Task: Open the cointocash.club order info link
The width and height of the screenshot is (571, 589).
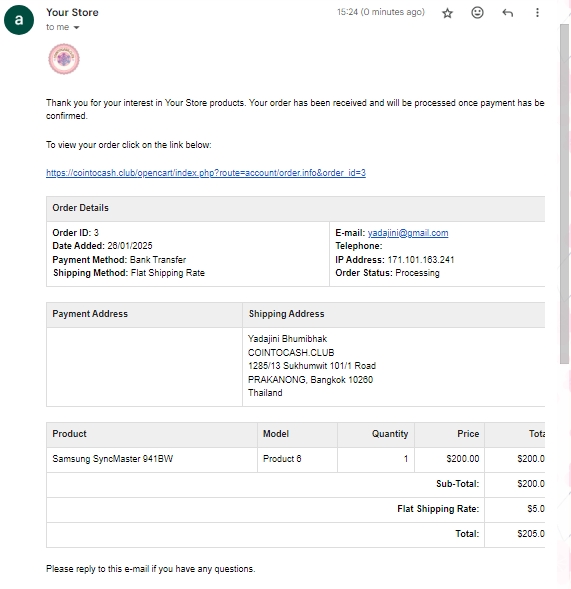Action: [x=206, y=173]
